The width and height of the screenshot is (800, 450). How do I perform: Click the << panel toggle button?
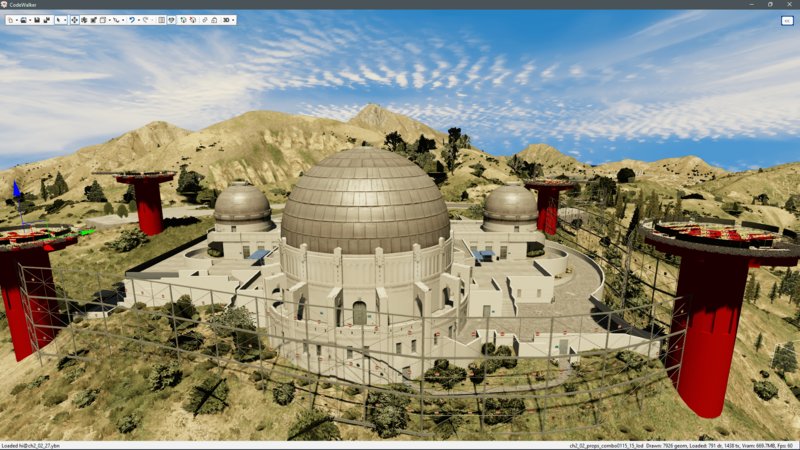(x=787, y=20)
